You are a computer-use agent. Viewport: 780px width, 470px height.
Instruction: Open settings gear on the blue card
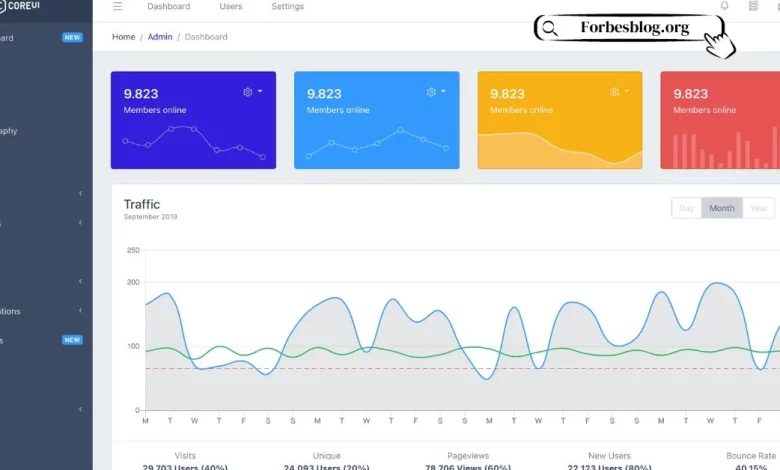click(431, 92)
